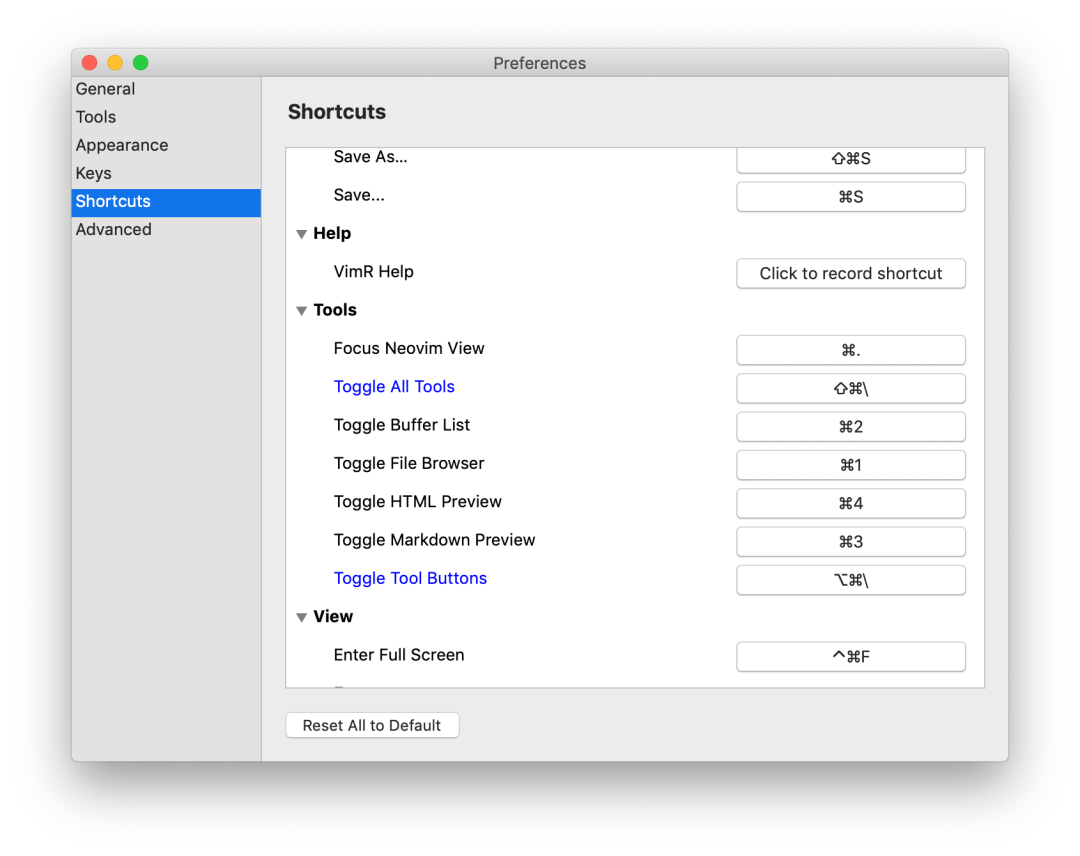Select the Shortcuts sidebar item
Viewport: 1080px width, 856px height.
tap(165, 202)
